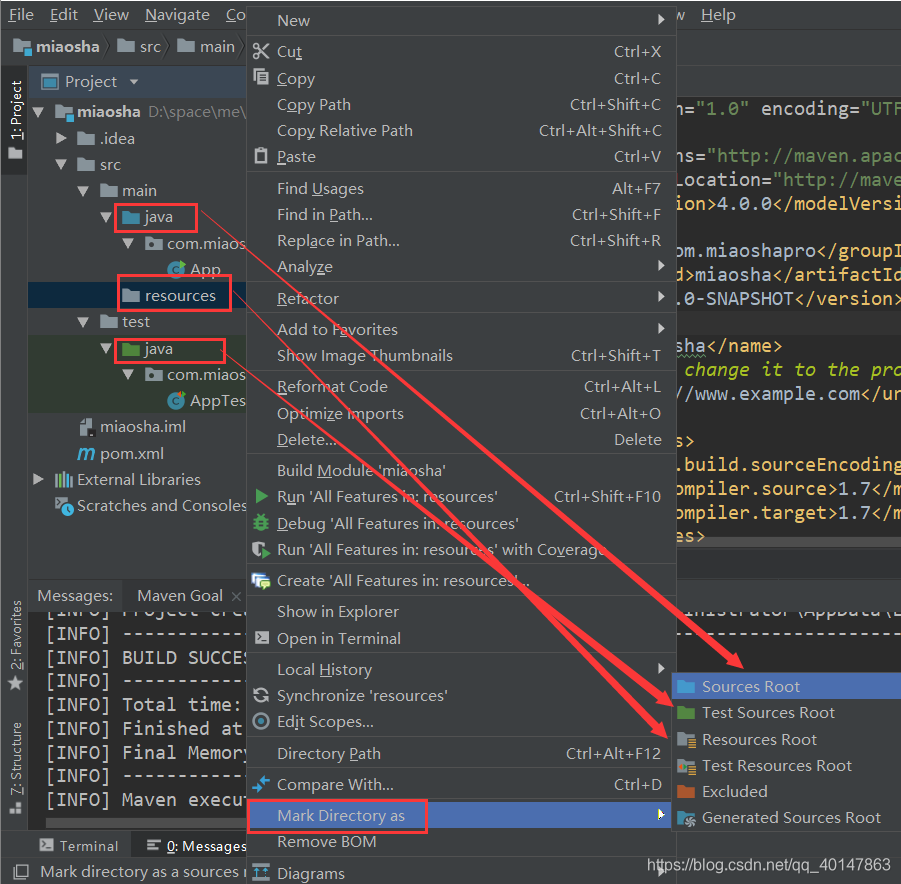Click the miaosha.iml file icon
The width and height of the screenshot is (901, 884).
click(86, 426)
